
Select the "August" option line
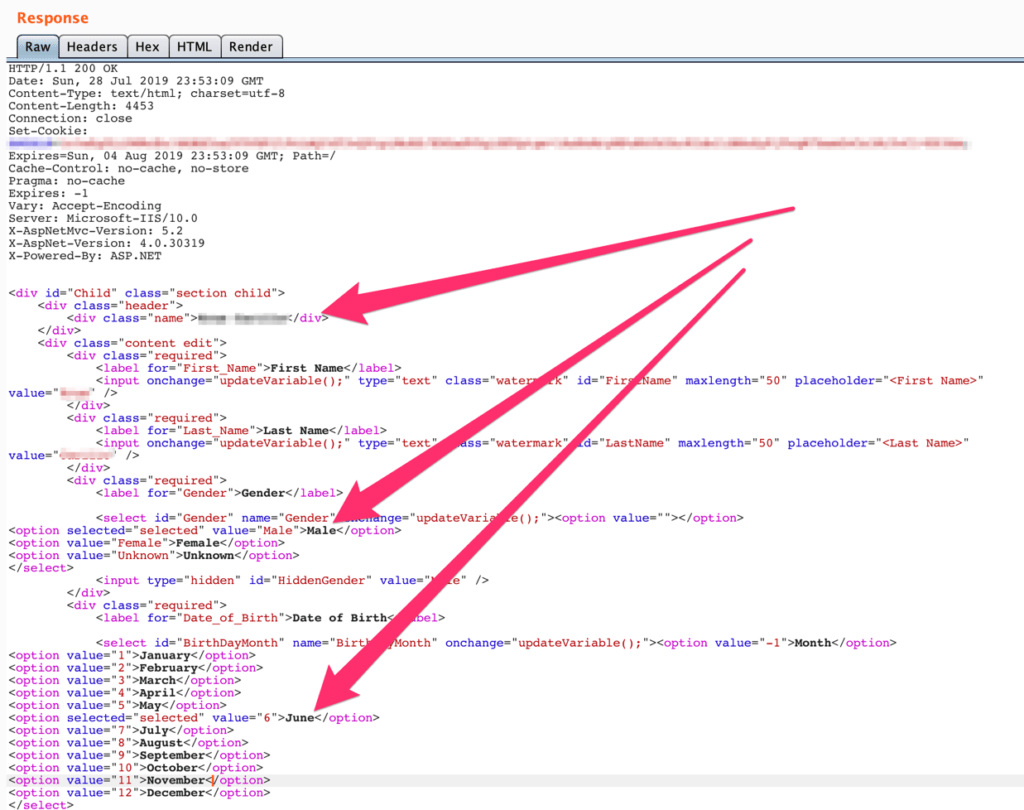point(129,743)
